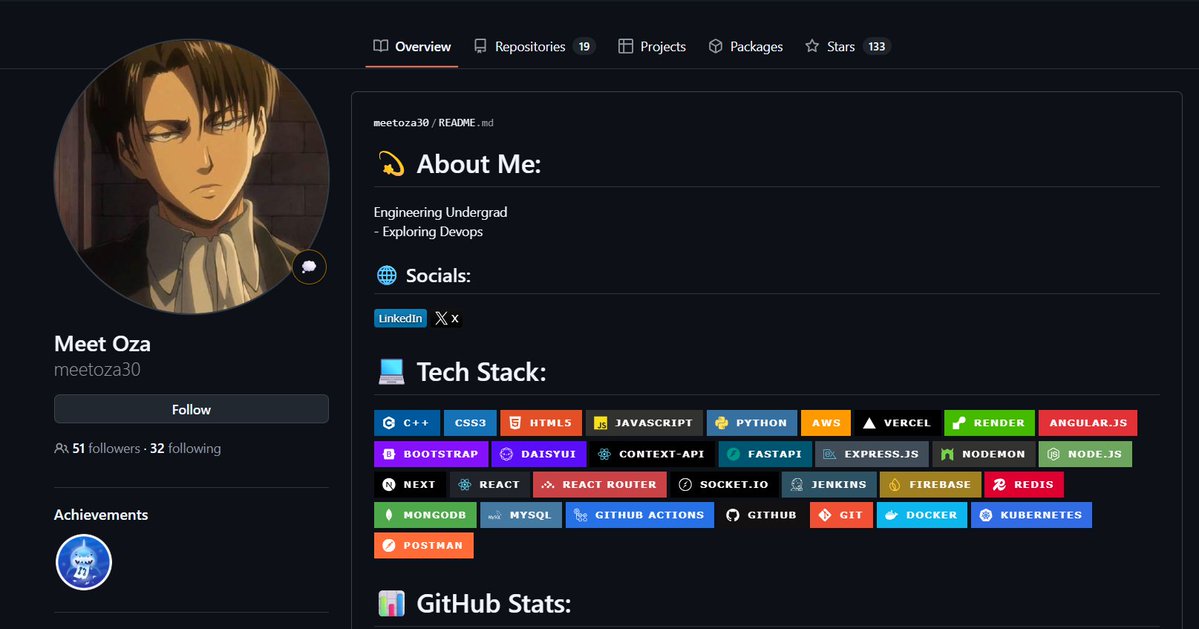Click the Engineering Undergrad text
This screenshot has width=1199, height=629.
click(440, 212)
